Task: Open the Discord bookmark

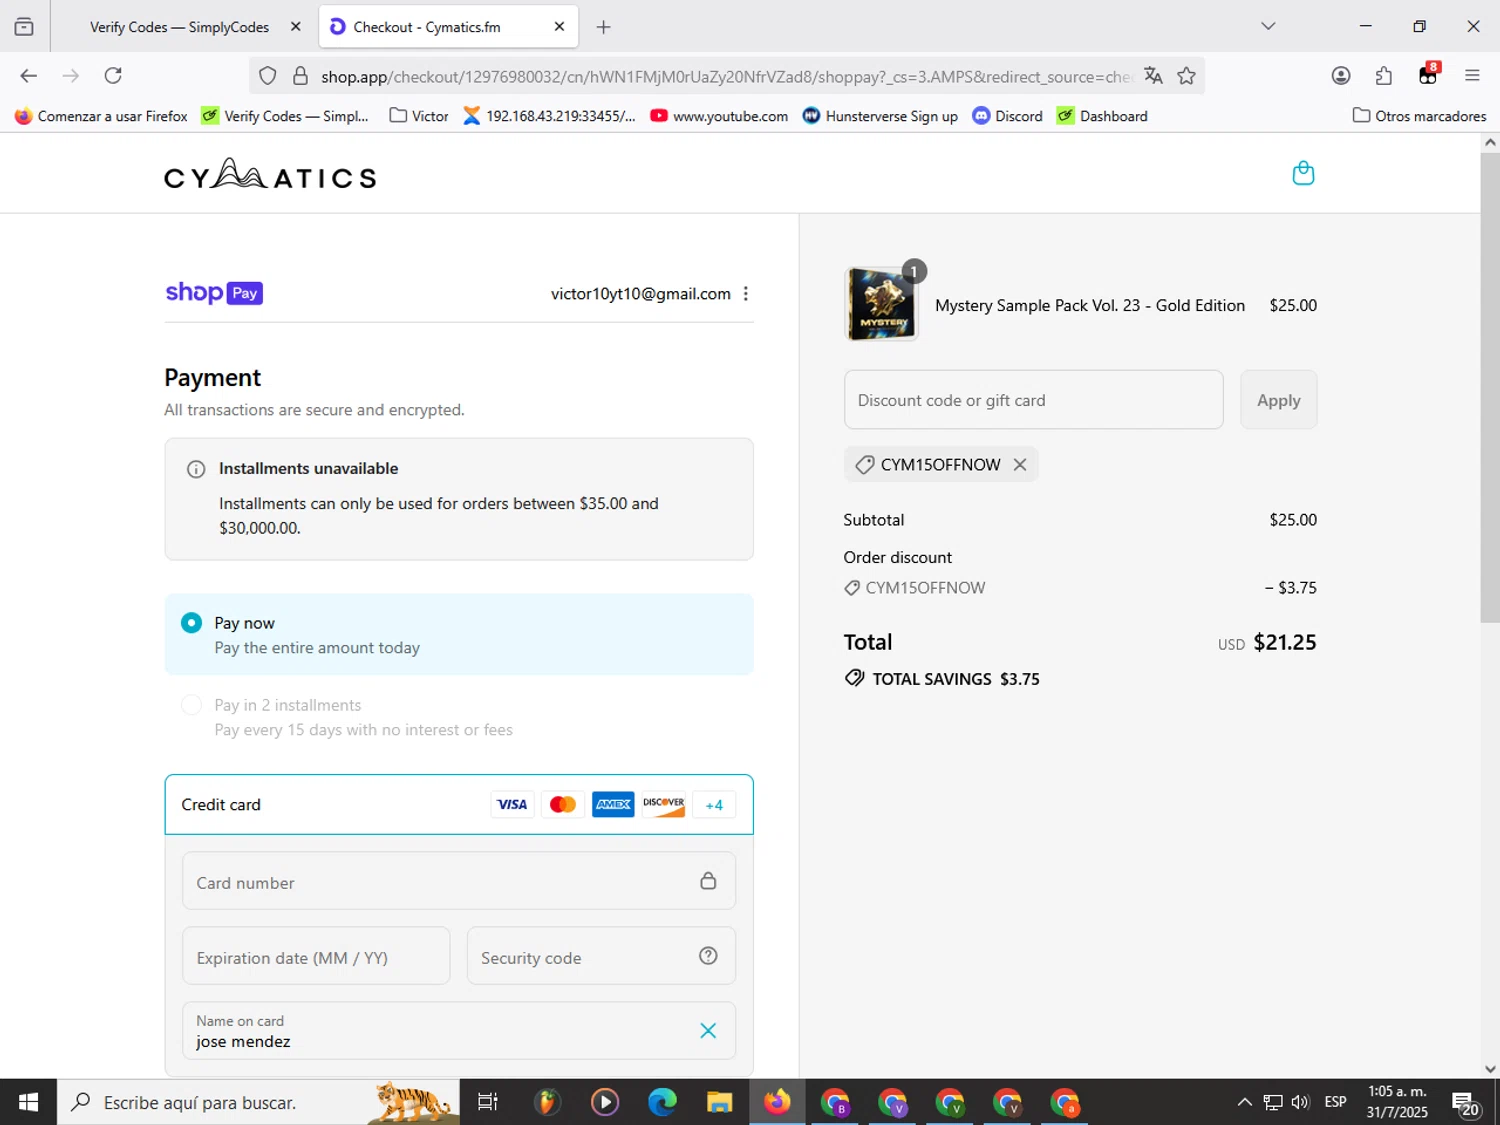Action: click(1008, 116)
